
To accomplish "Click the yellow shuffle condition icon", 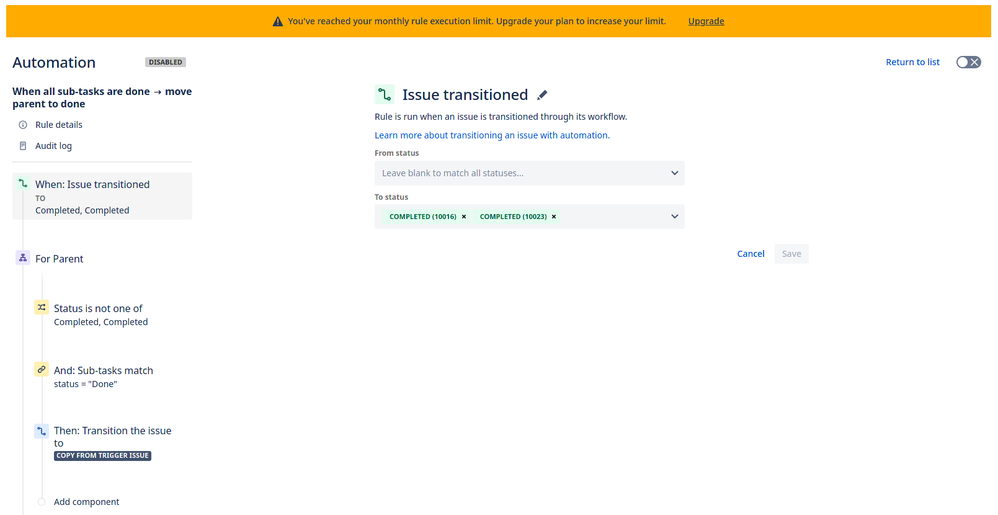I will pos(41,307).
